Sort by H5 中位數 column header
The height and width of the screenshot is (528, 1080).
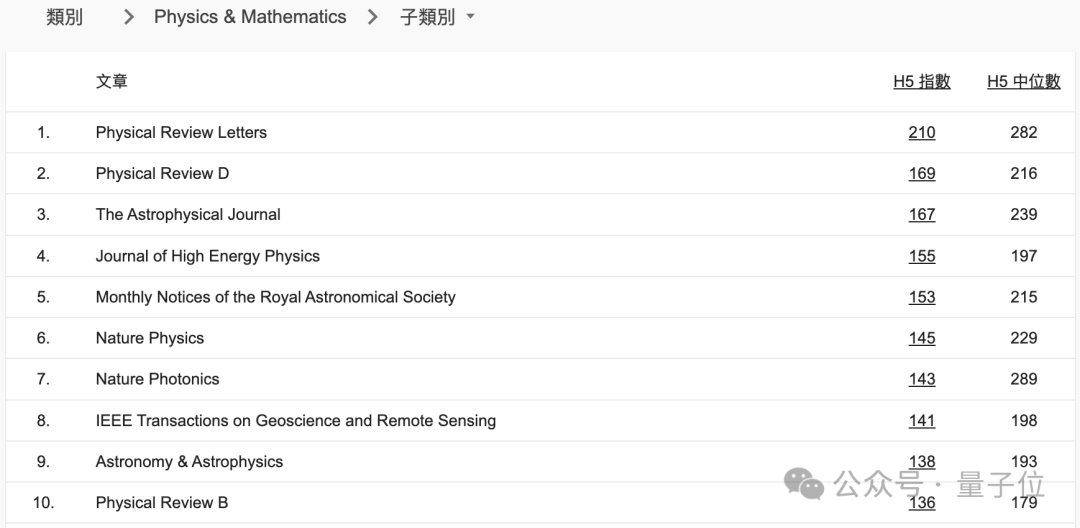pos(1024,81)
